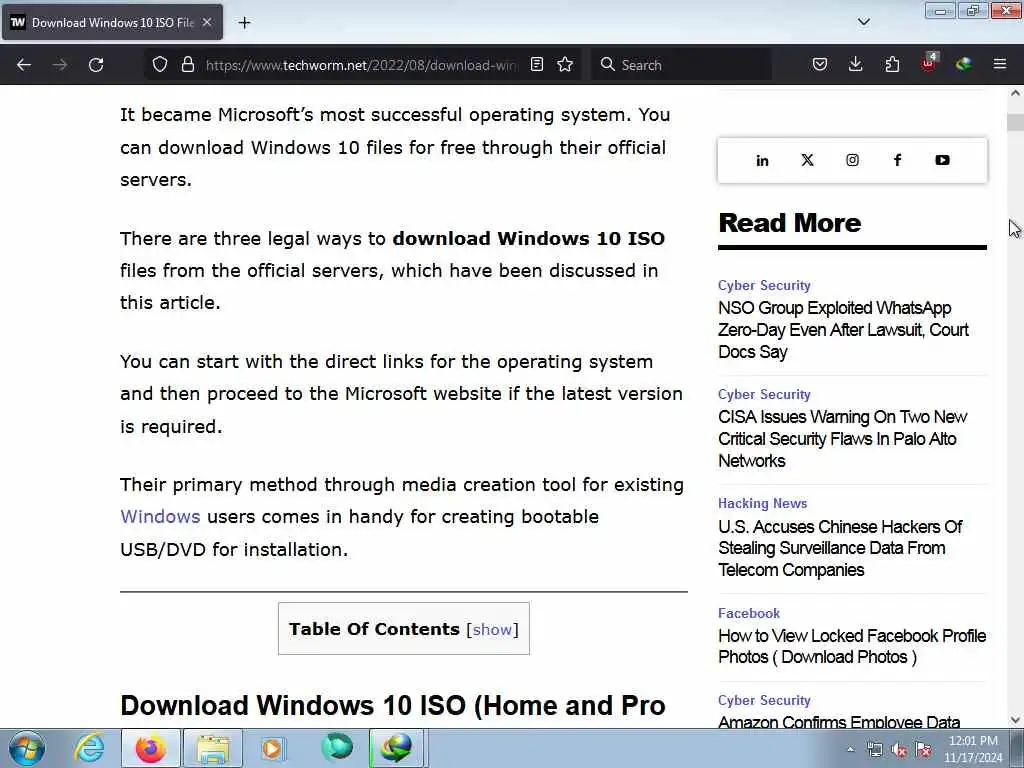Open the tracking protection shield panel
The image size is (1024, 768).
160,65
